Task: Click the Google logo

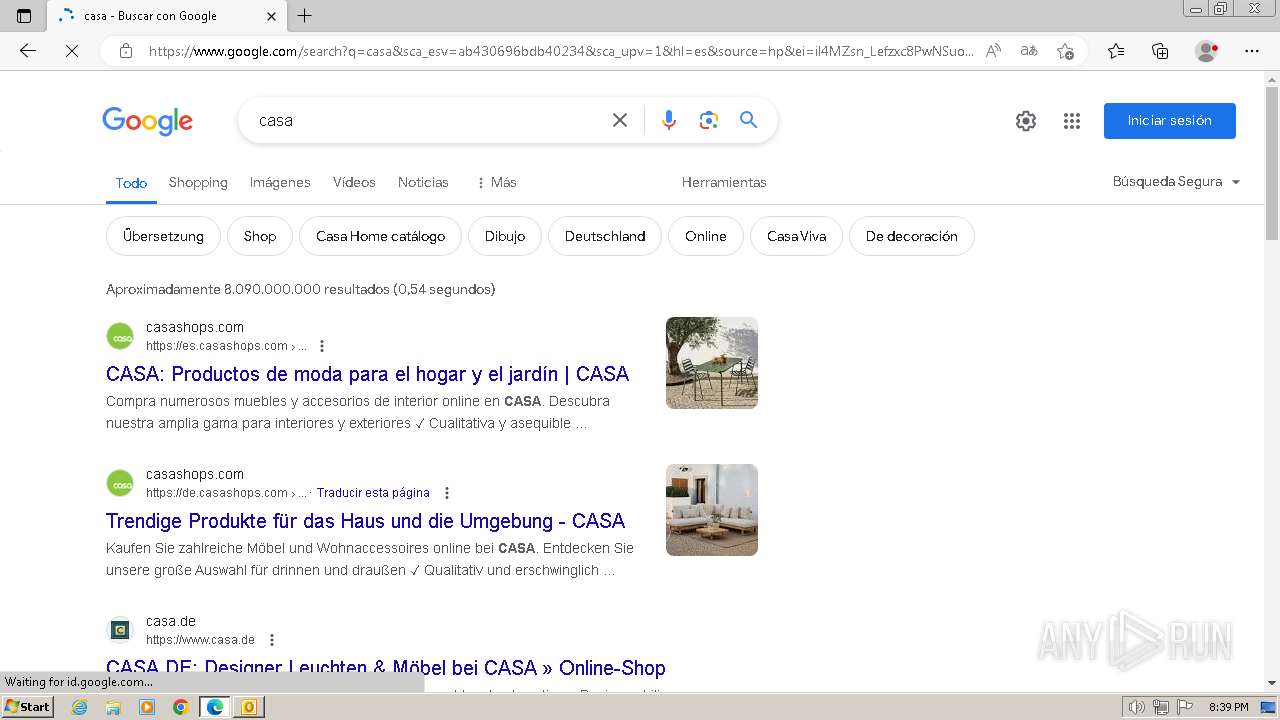Action: 147,121
